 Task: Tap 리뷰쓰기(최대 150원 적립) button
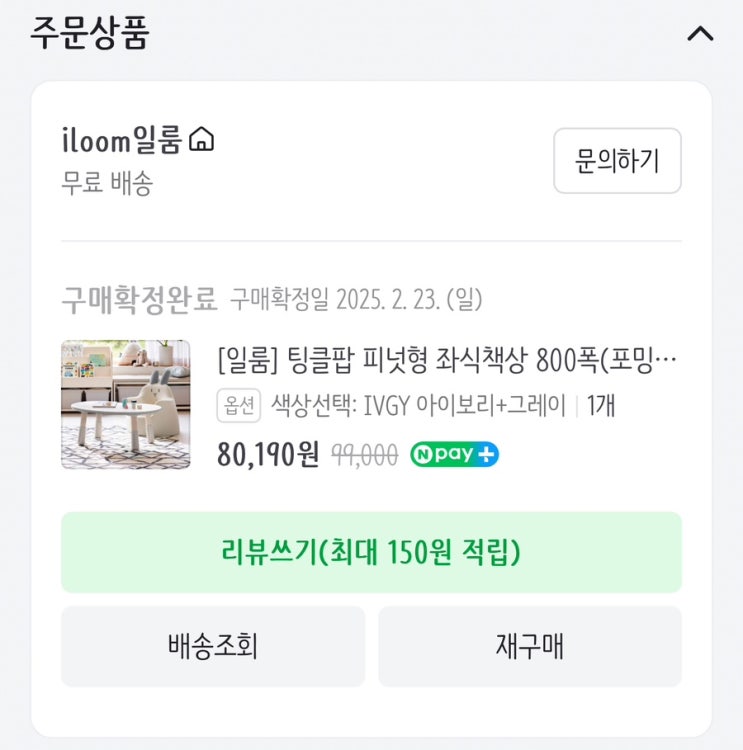(371, 552)
